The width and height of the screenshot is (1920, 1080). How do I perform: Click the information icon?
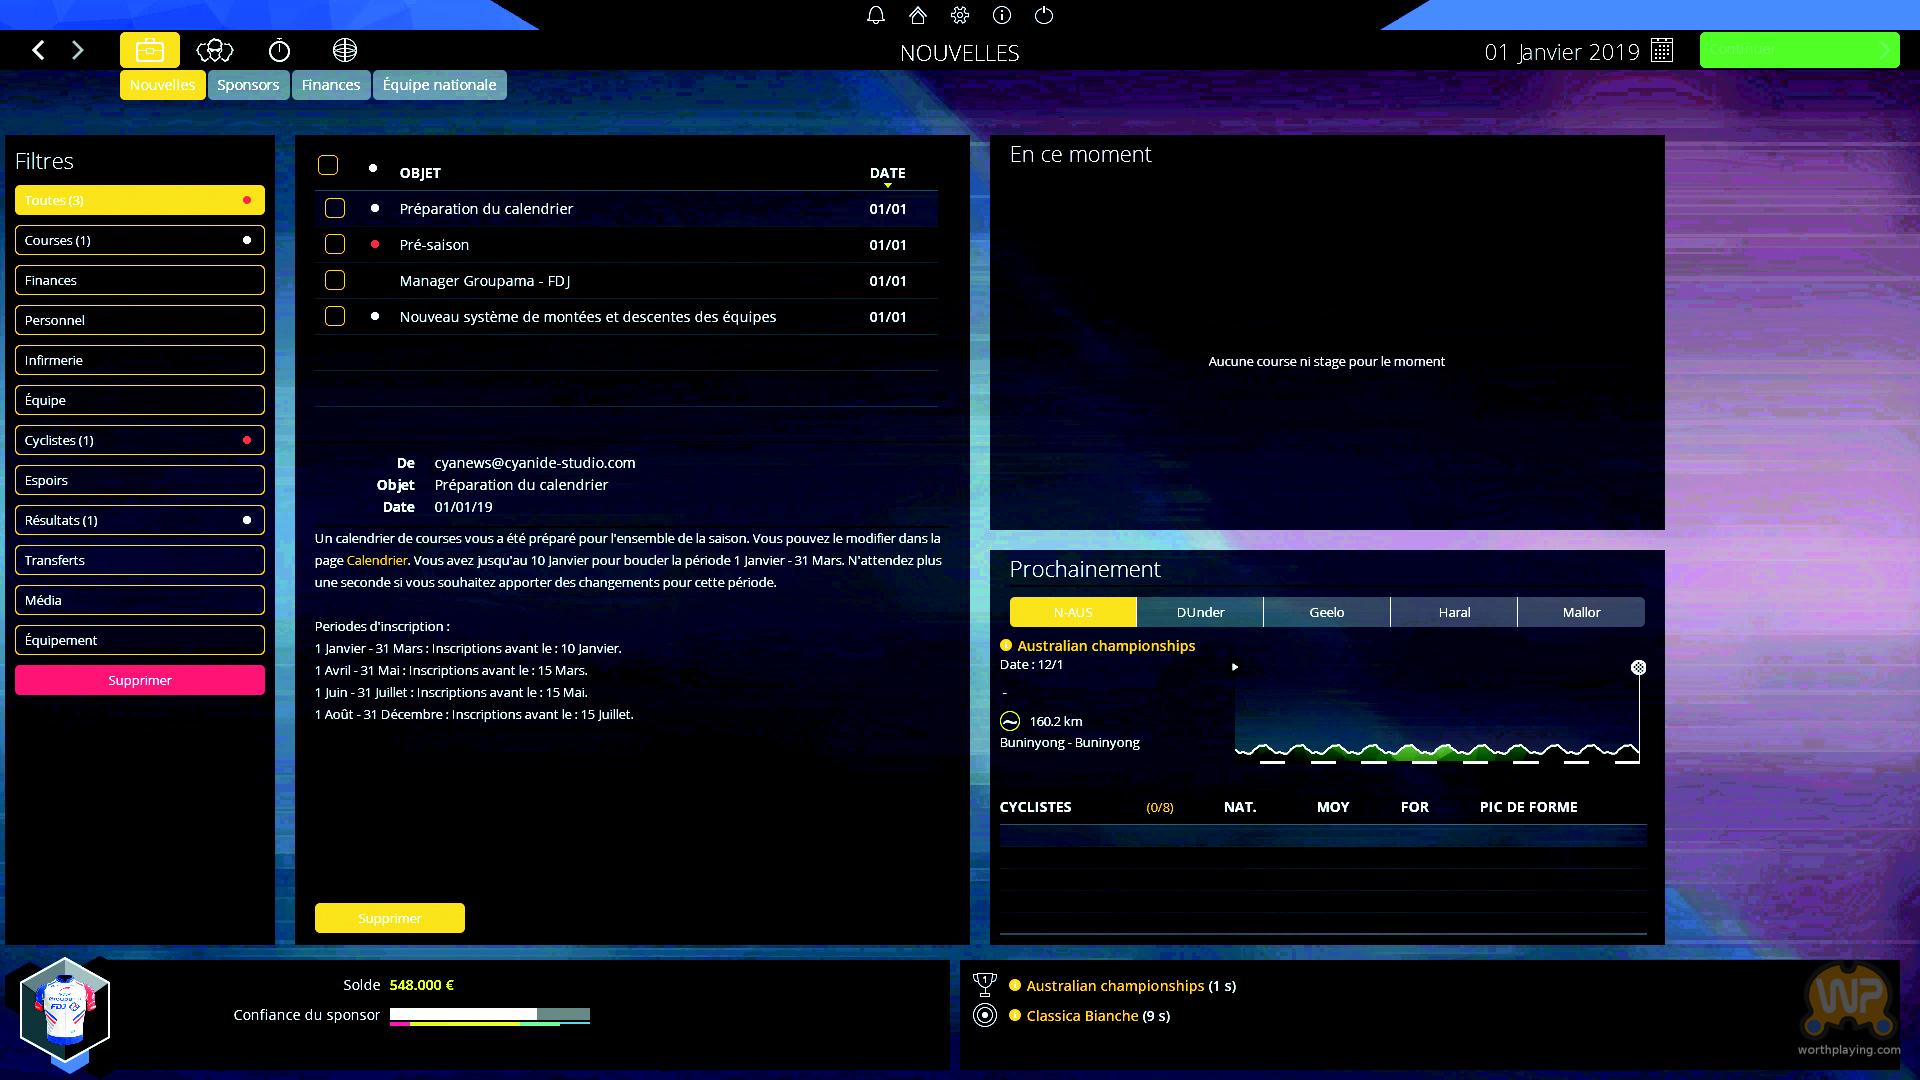point(1002,15)
